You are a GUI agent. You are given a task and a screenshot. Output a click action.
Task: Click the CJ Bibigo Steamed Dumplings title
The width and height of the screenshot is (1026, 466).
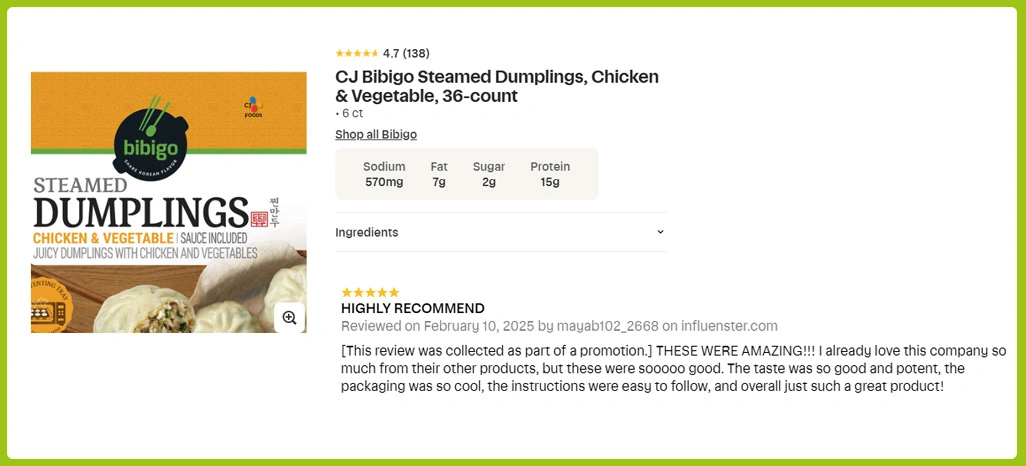[x=497, y=86]
